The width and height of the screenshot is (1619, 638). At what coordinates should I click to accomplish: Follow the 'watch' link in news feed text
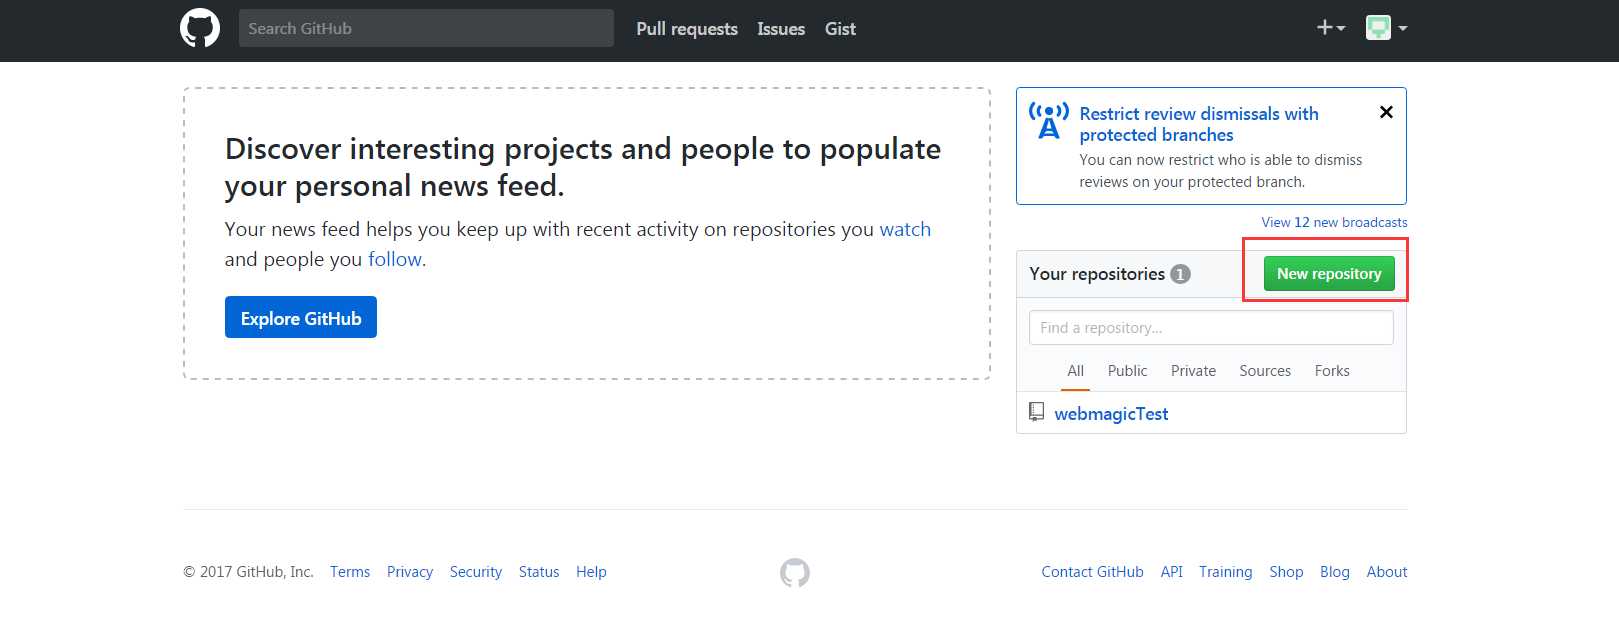point(905,229)
